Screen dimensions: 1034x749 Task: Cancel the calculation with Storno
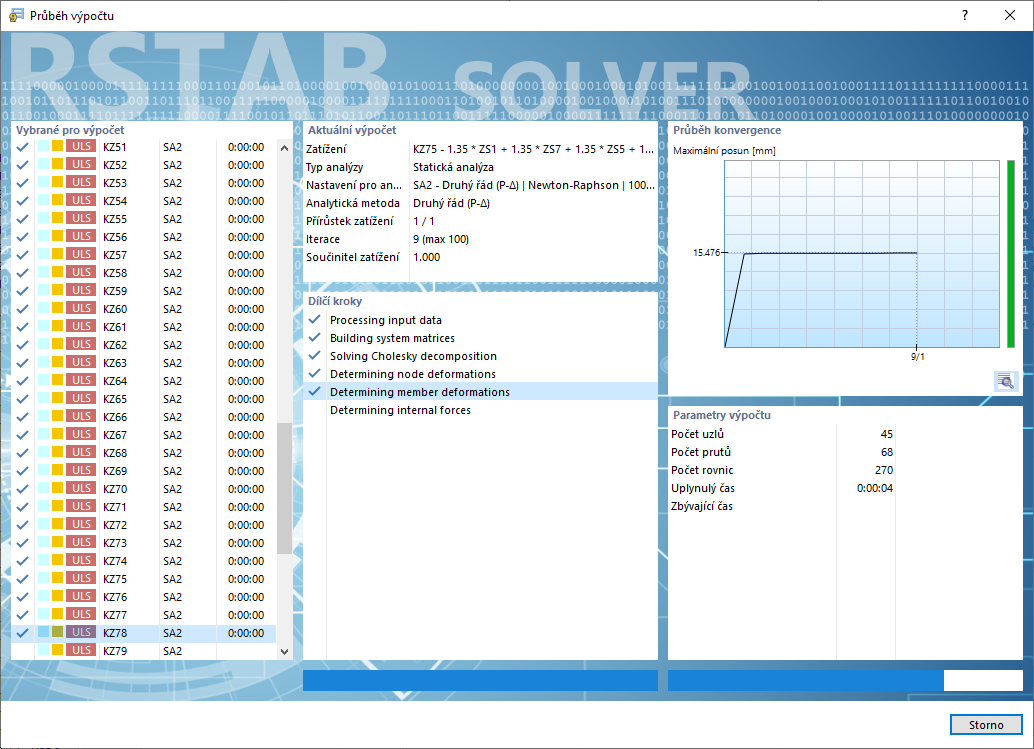pyautogui.click(x=986, y=725)
